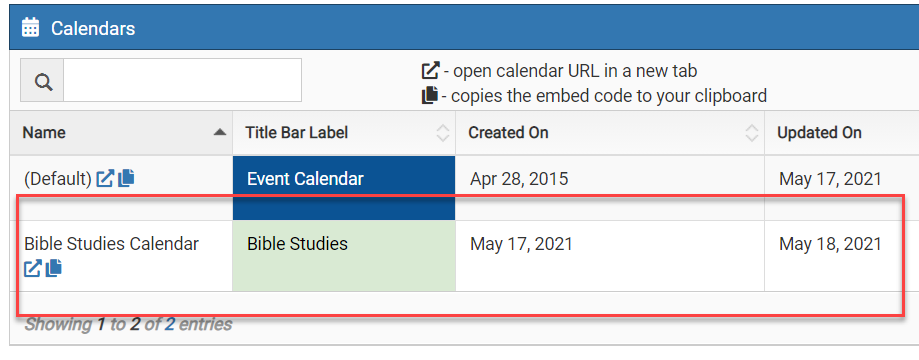Click the open-in-new-tab legend icon
The width and height of the screenshot is (919, 360).
point(430,71)
